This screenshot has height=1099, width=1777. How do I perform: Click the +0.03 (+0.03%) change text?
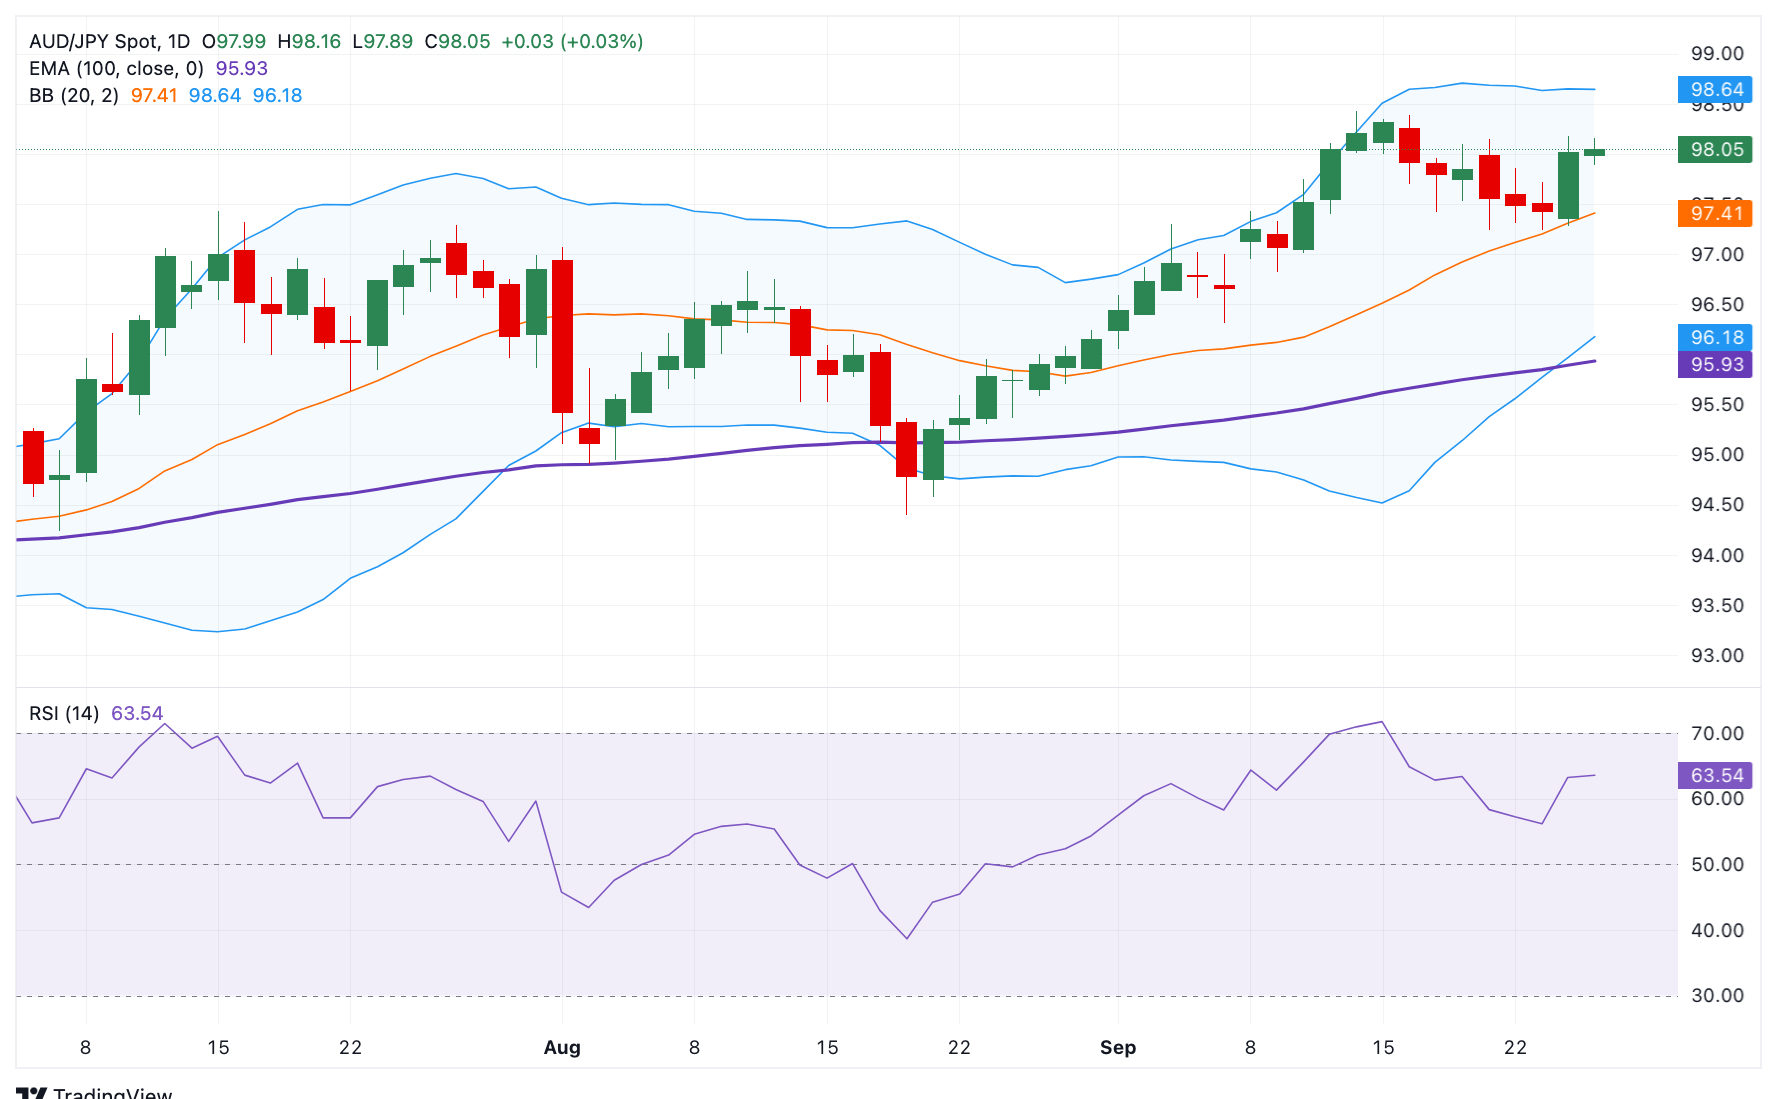(572, 41)
